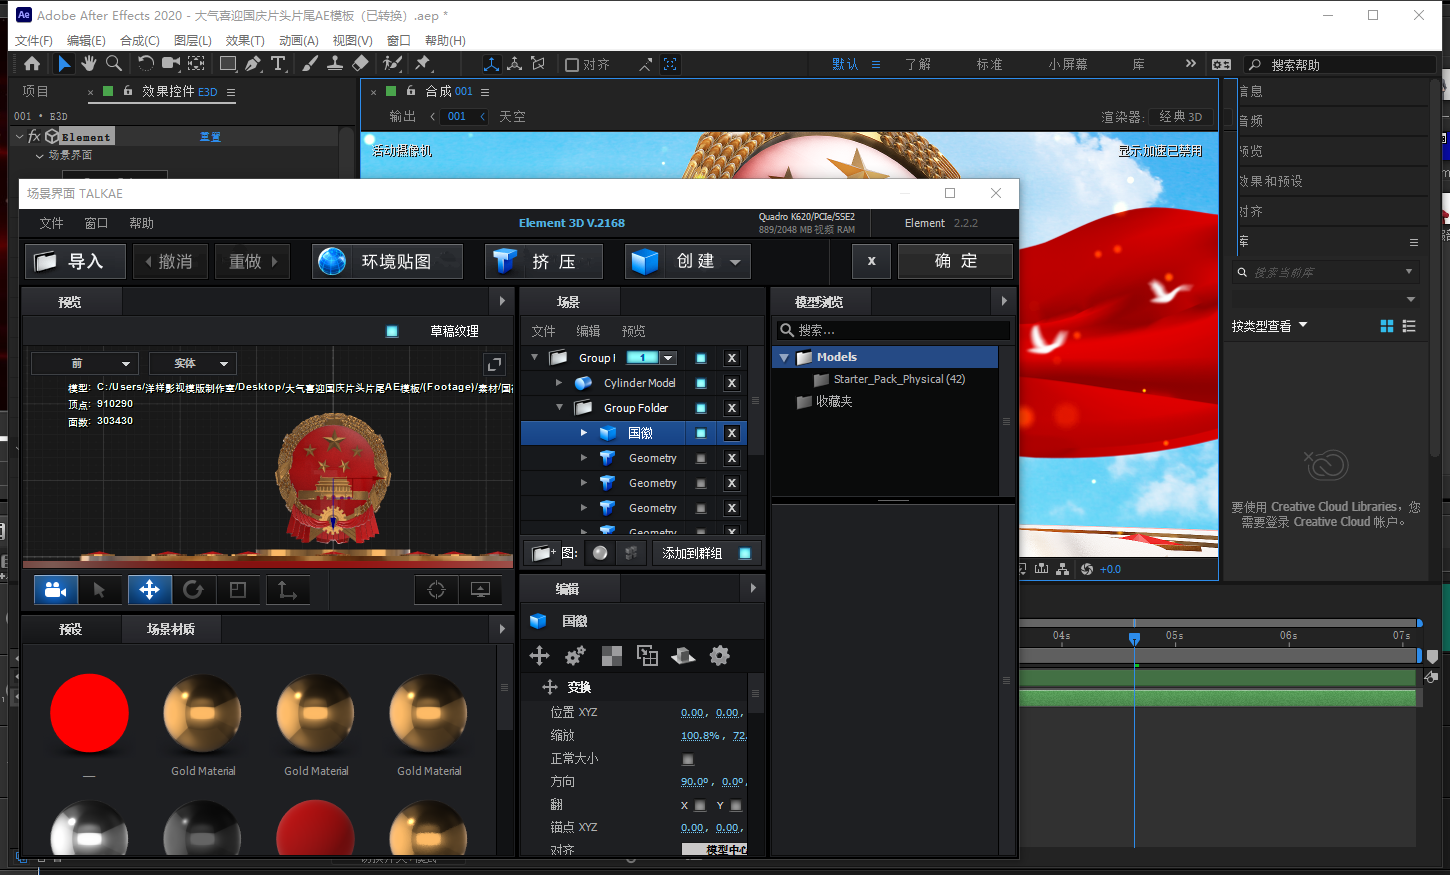Activate the move gizmo tool in Element preview

pos(149,590)
